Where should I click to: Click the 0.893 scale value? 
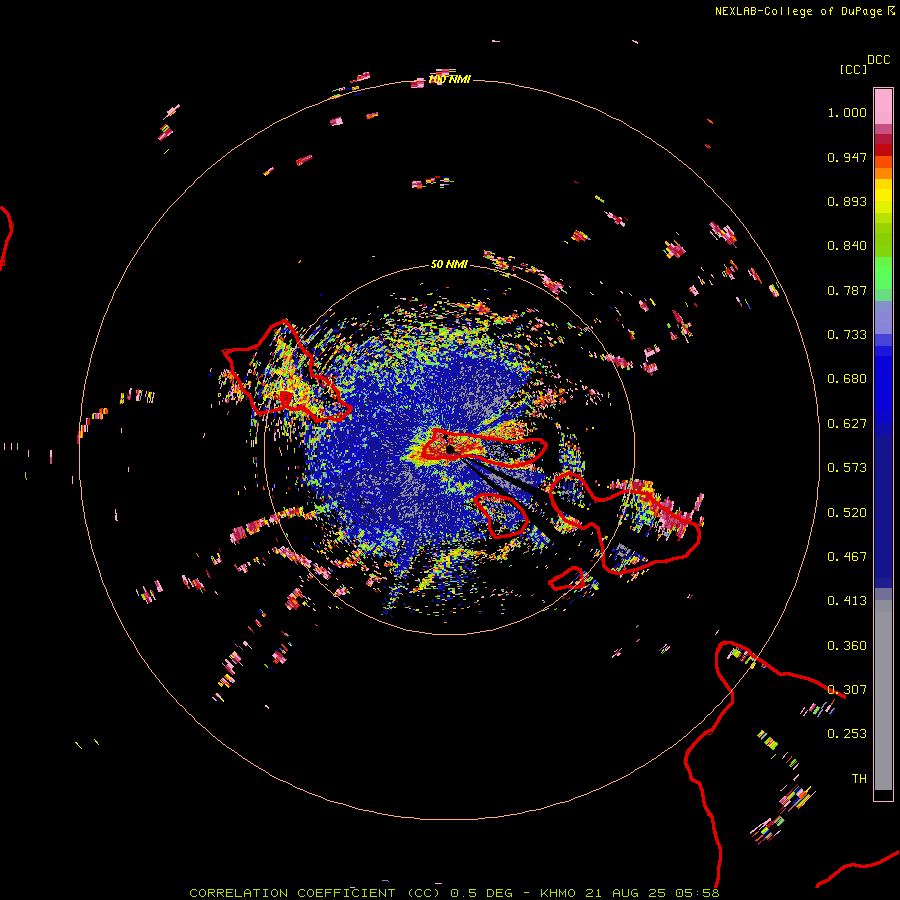[x=847, y=201]
